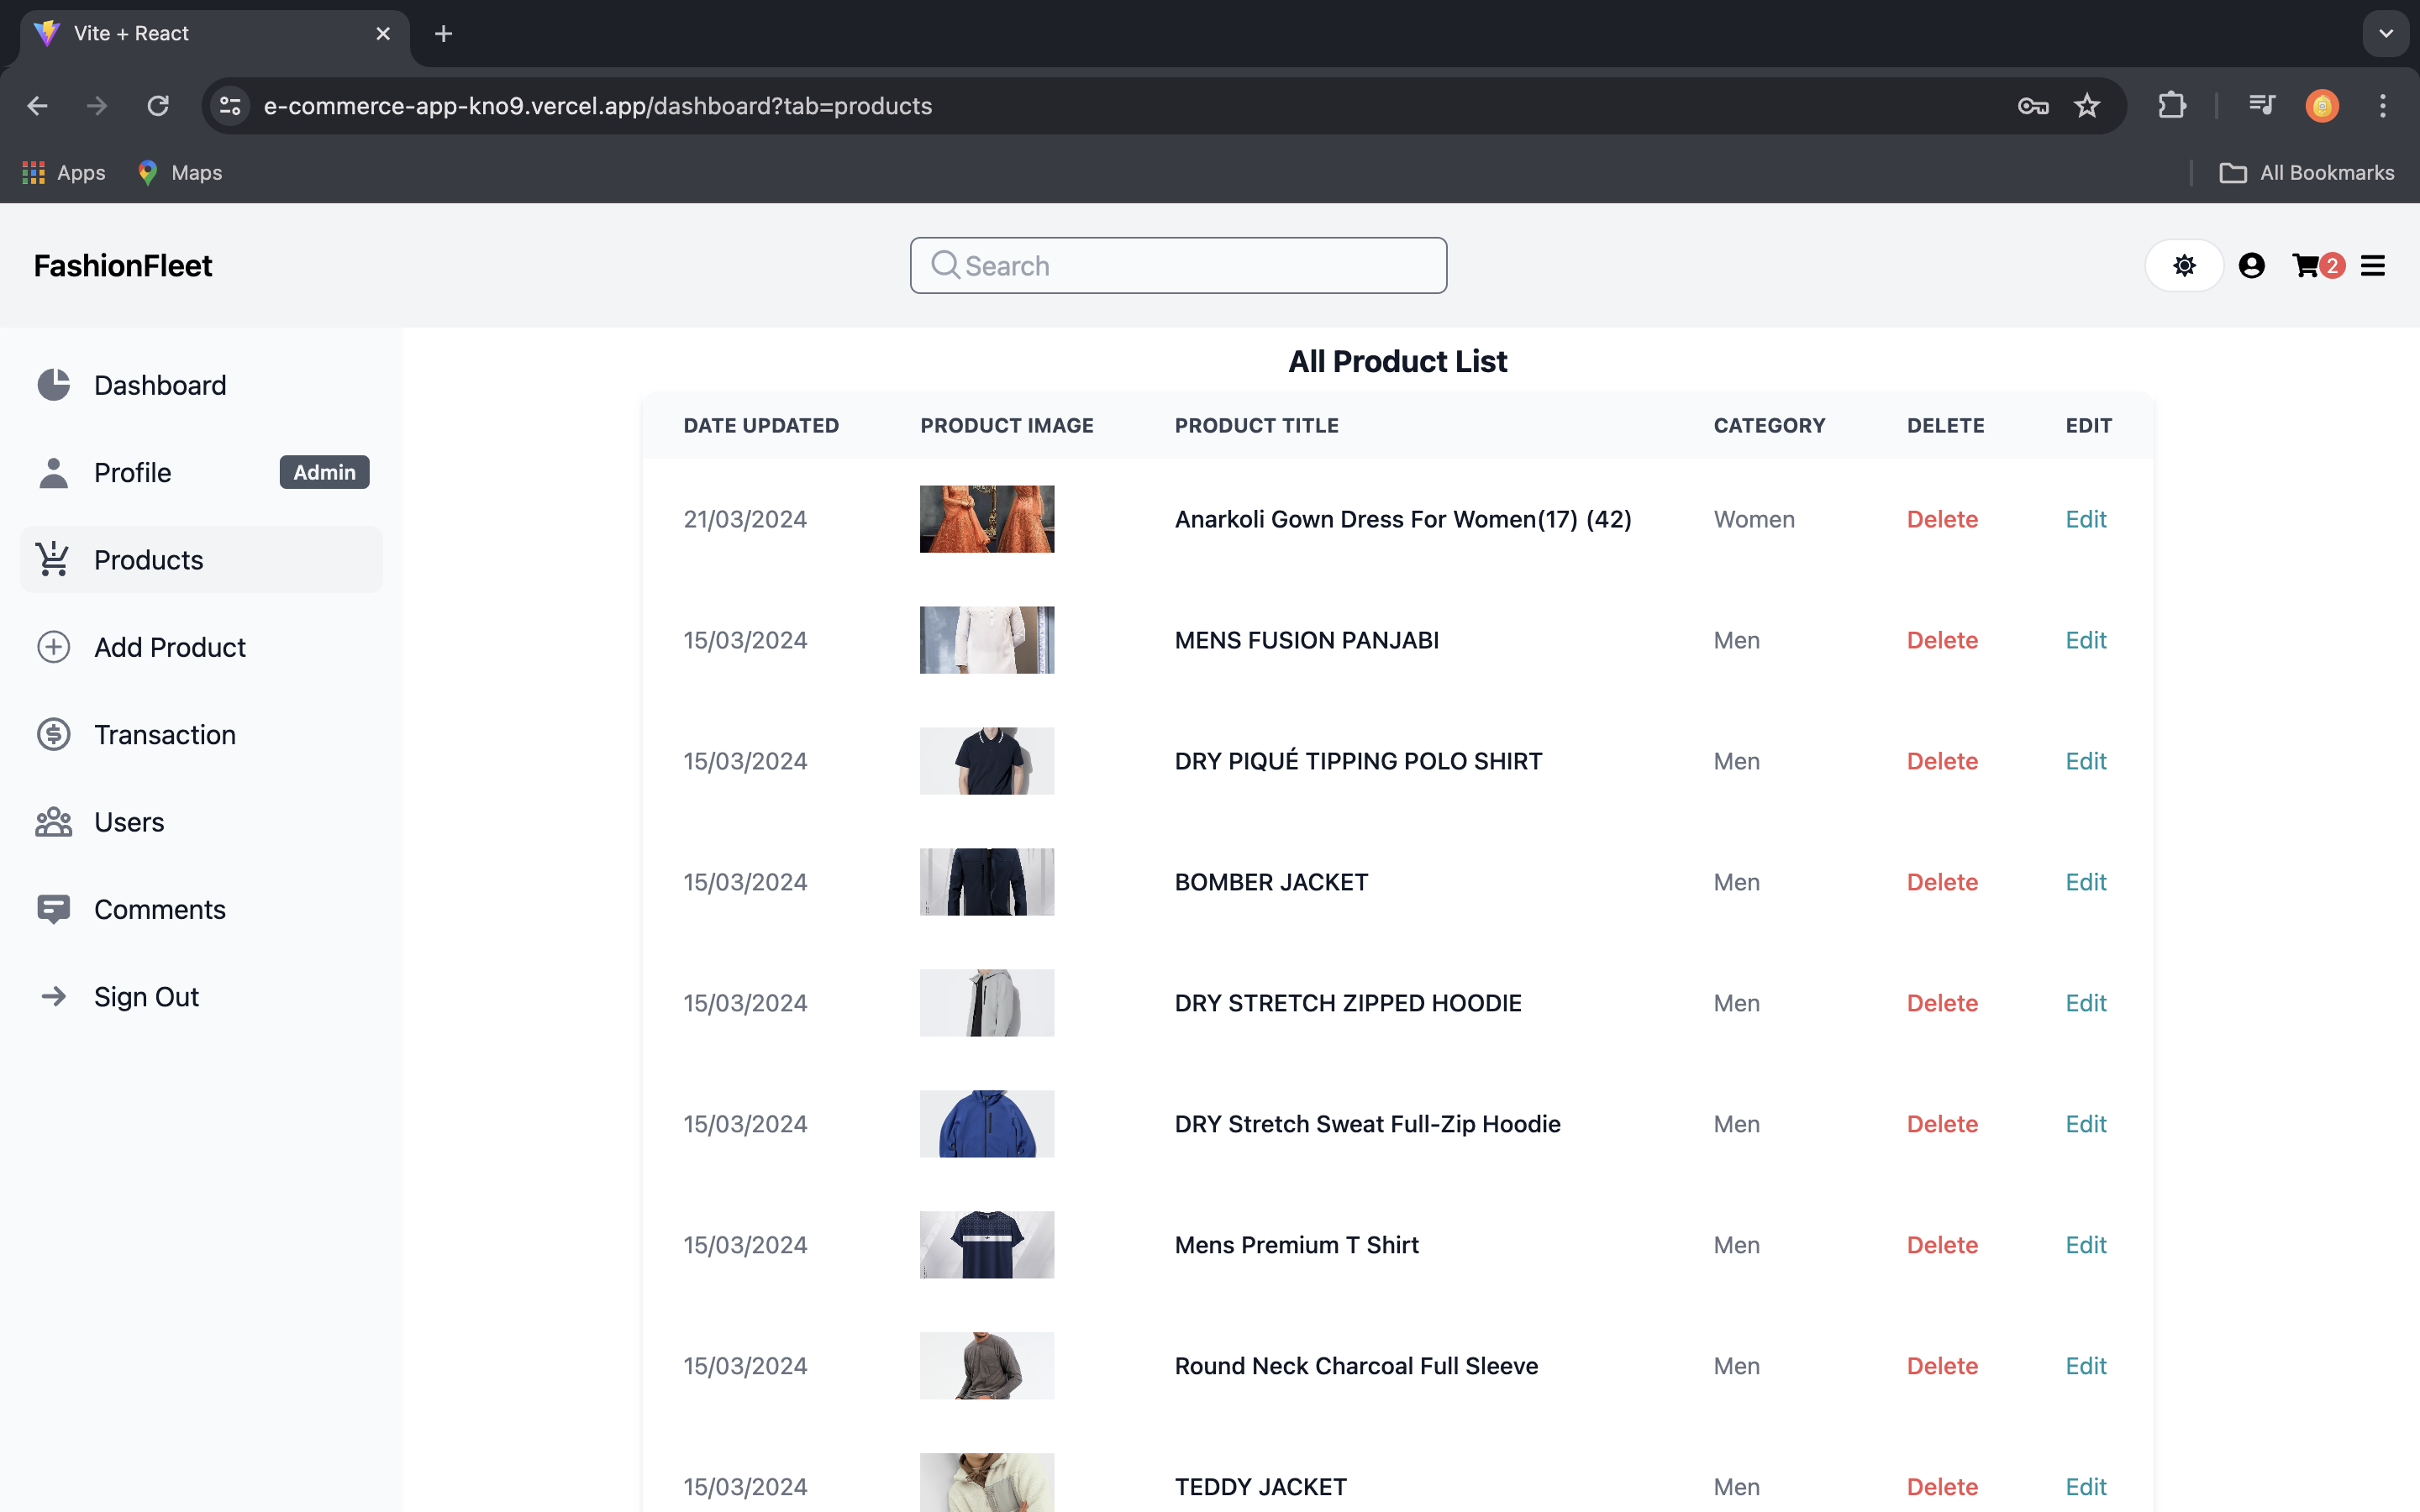Edit Mens Premium T Shirt

pos(2086,1245)
